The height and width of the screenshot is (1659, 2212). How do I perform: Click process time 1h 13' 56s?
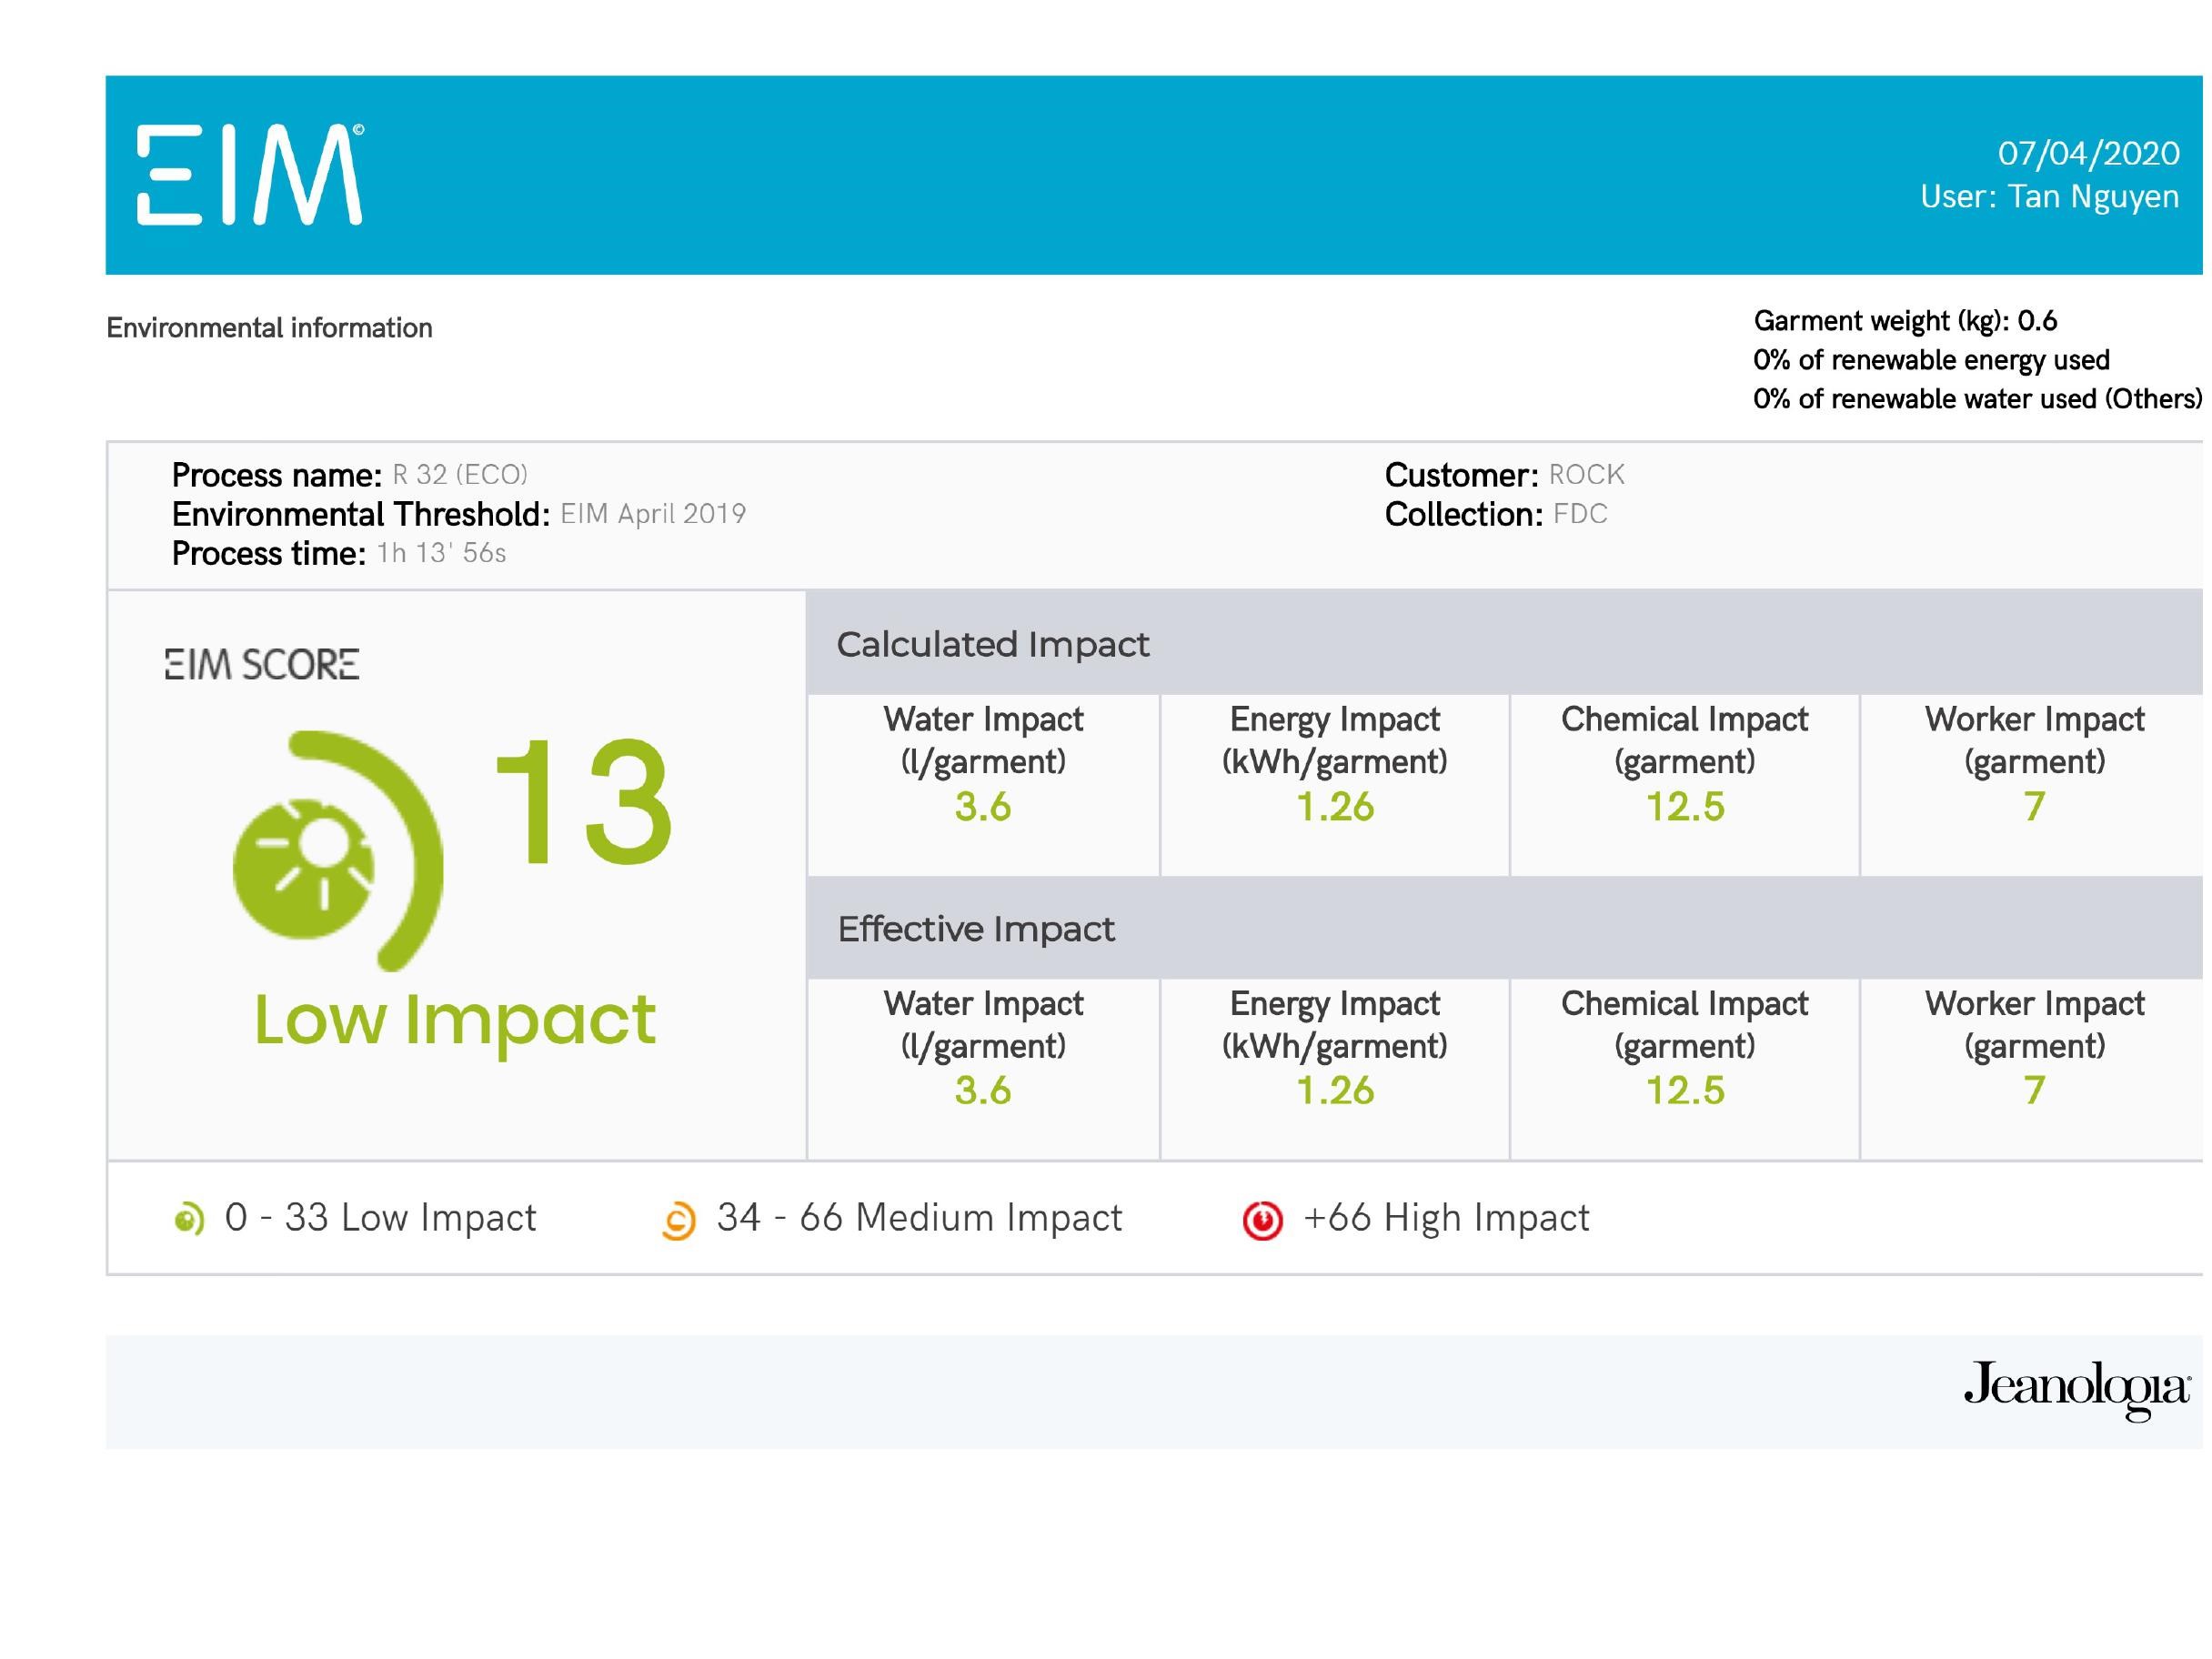pos(441,553)
